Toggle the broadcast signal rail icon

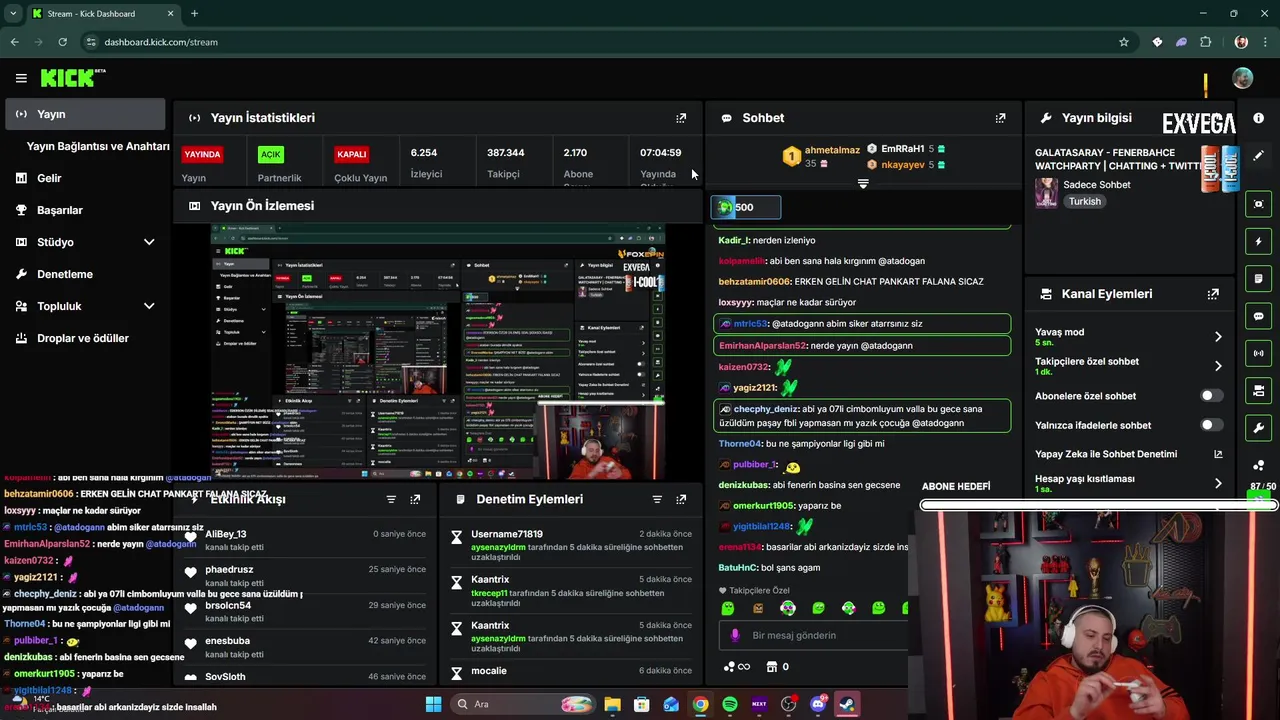click(1258, 353)
